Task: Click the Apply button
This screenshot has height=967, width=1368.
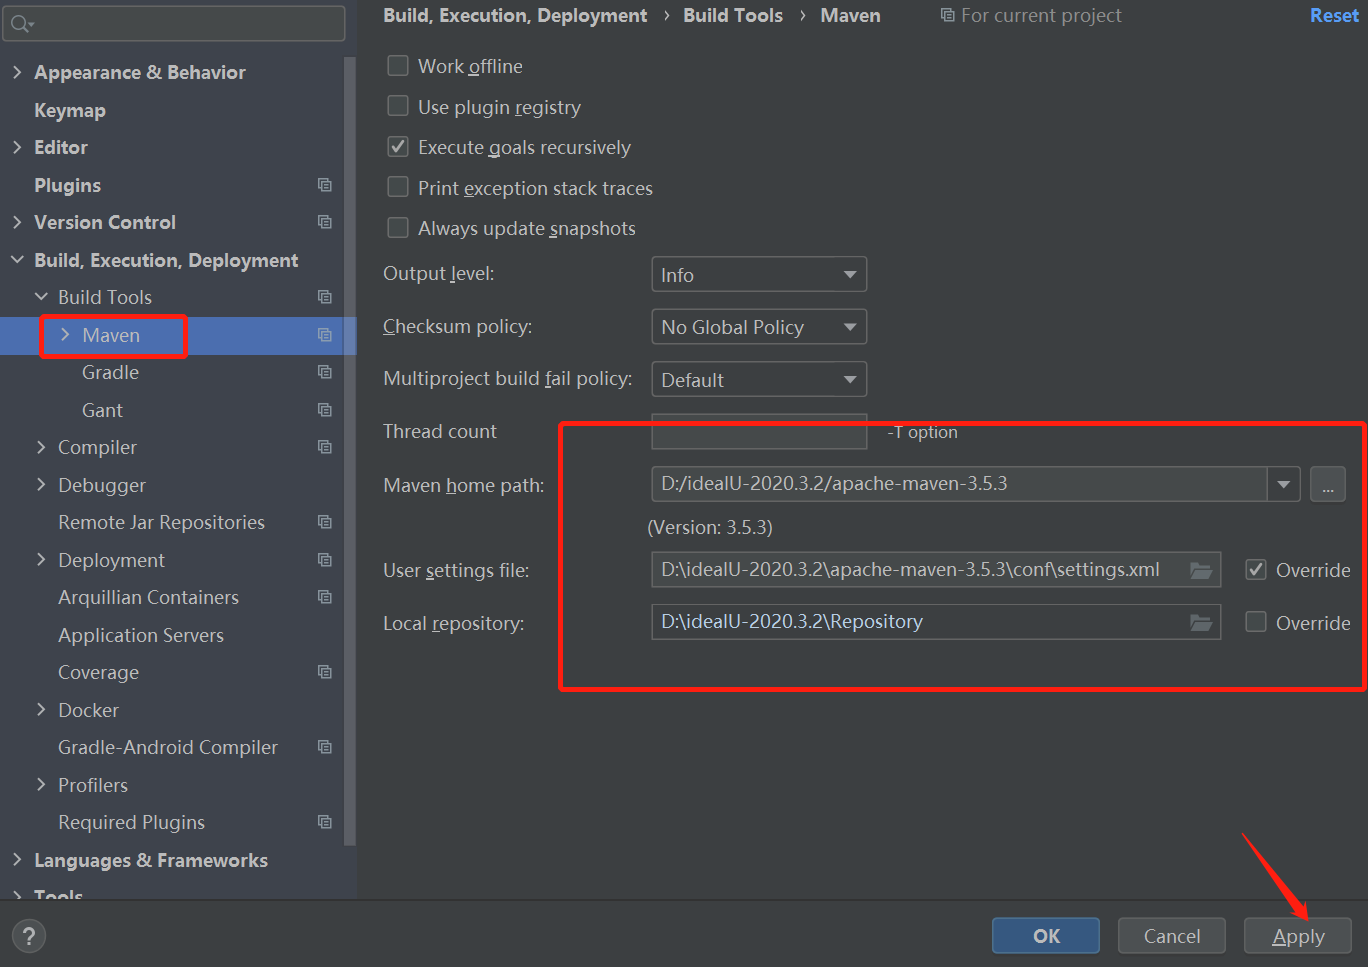Action: coord(1298,936)
